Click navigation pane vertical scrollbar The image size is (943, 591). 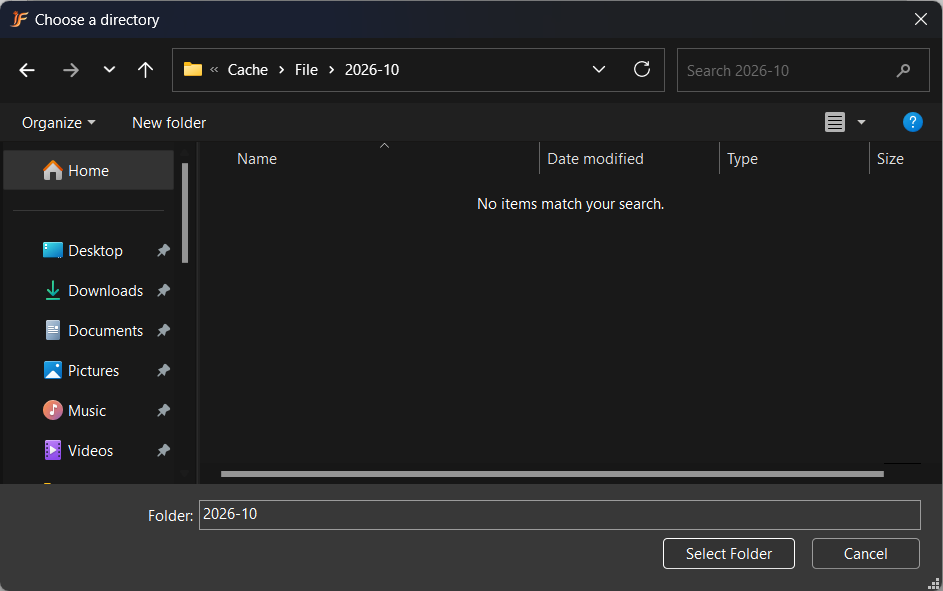click(x=185, y=213)
